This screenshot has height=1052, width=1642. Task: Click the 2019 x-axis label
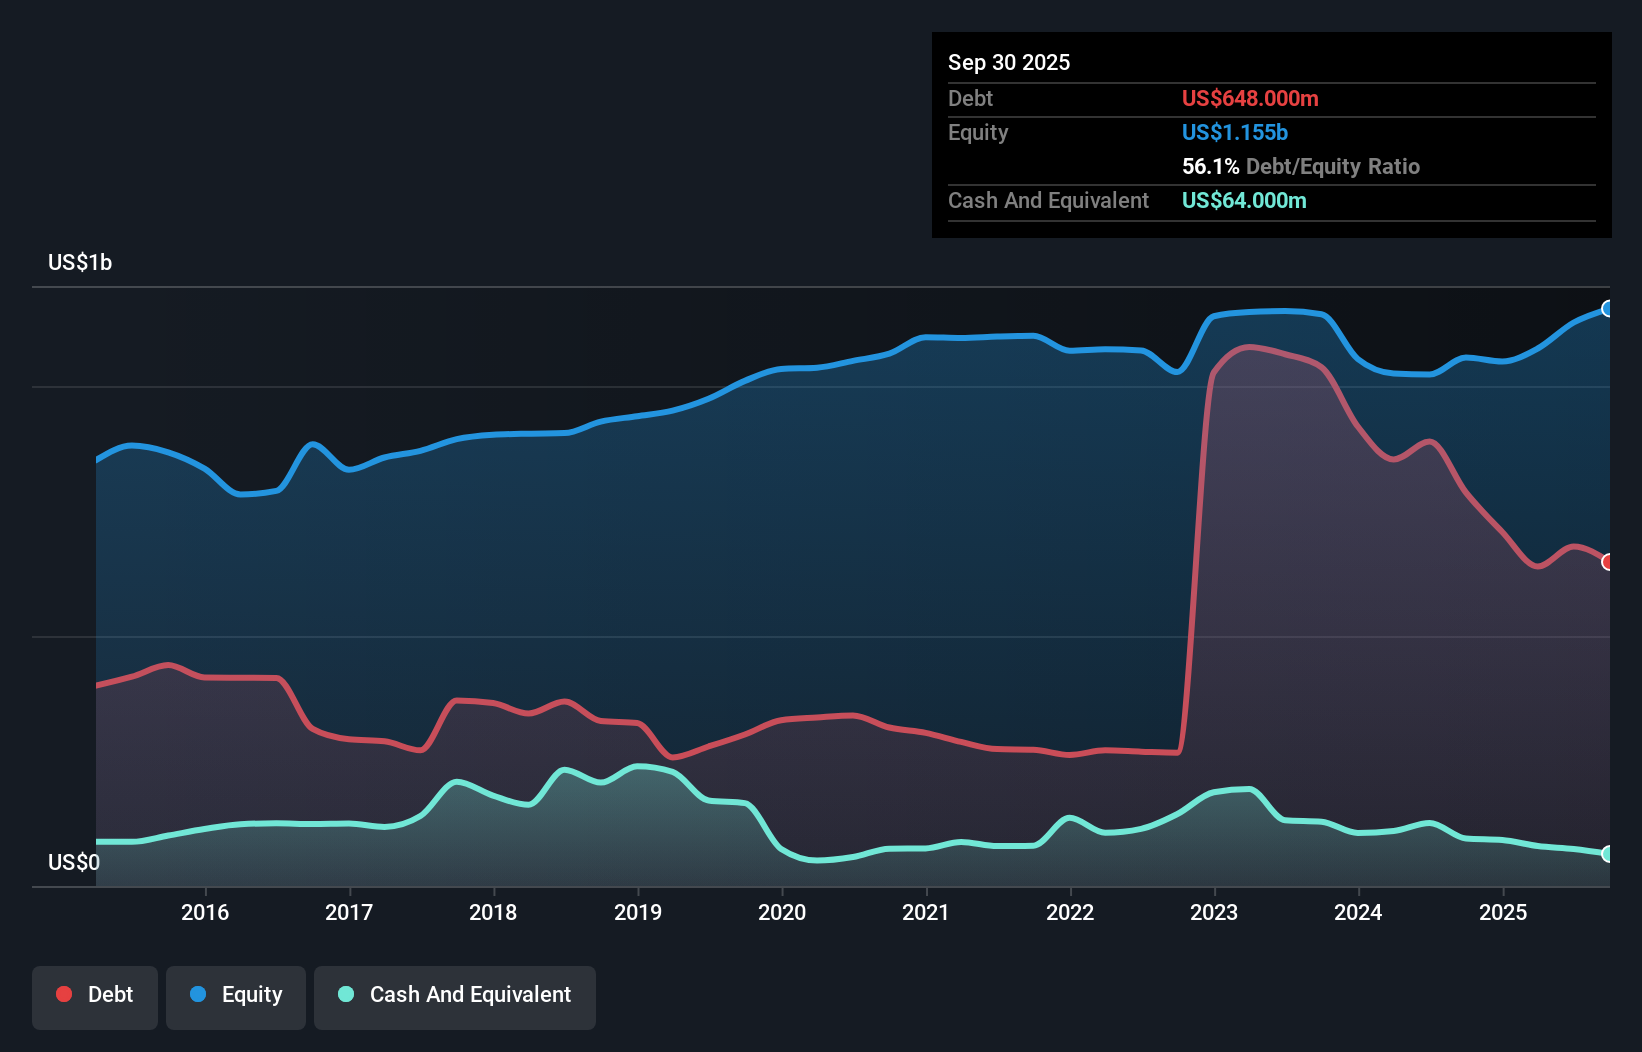(x=638, y=912)
